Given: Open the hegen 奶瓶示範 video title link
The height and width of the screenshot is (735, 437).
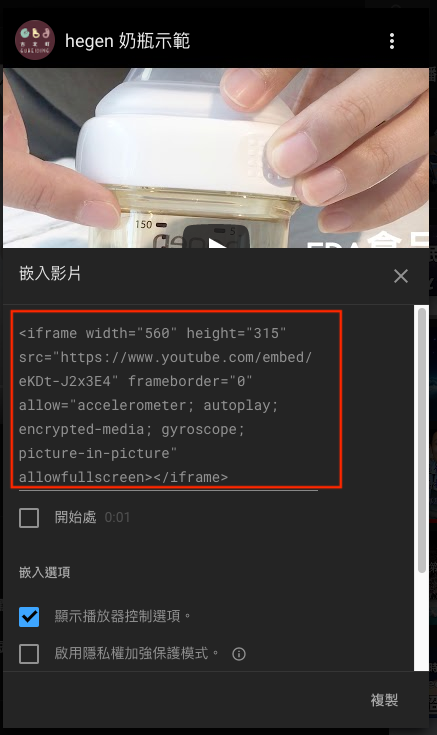Looking at the screenshot, I should (x=127, y=41).
